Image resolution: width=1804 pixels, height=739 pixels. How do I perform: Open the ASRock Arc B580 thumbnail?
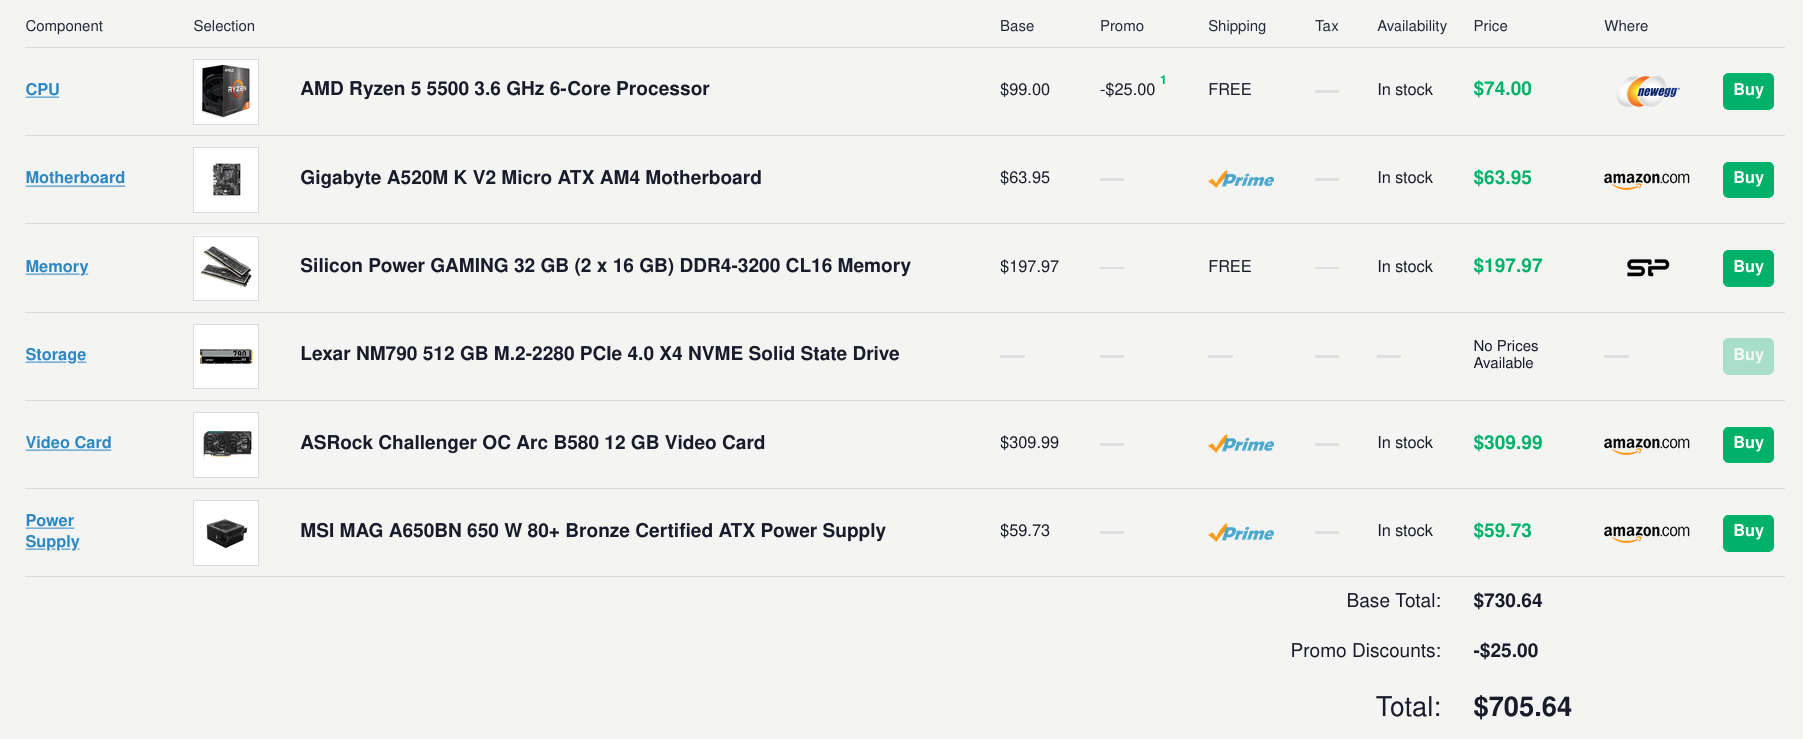pos(226,444)
